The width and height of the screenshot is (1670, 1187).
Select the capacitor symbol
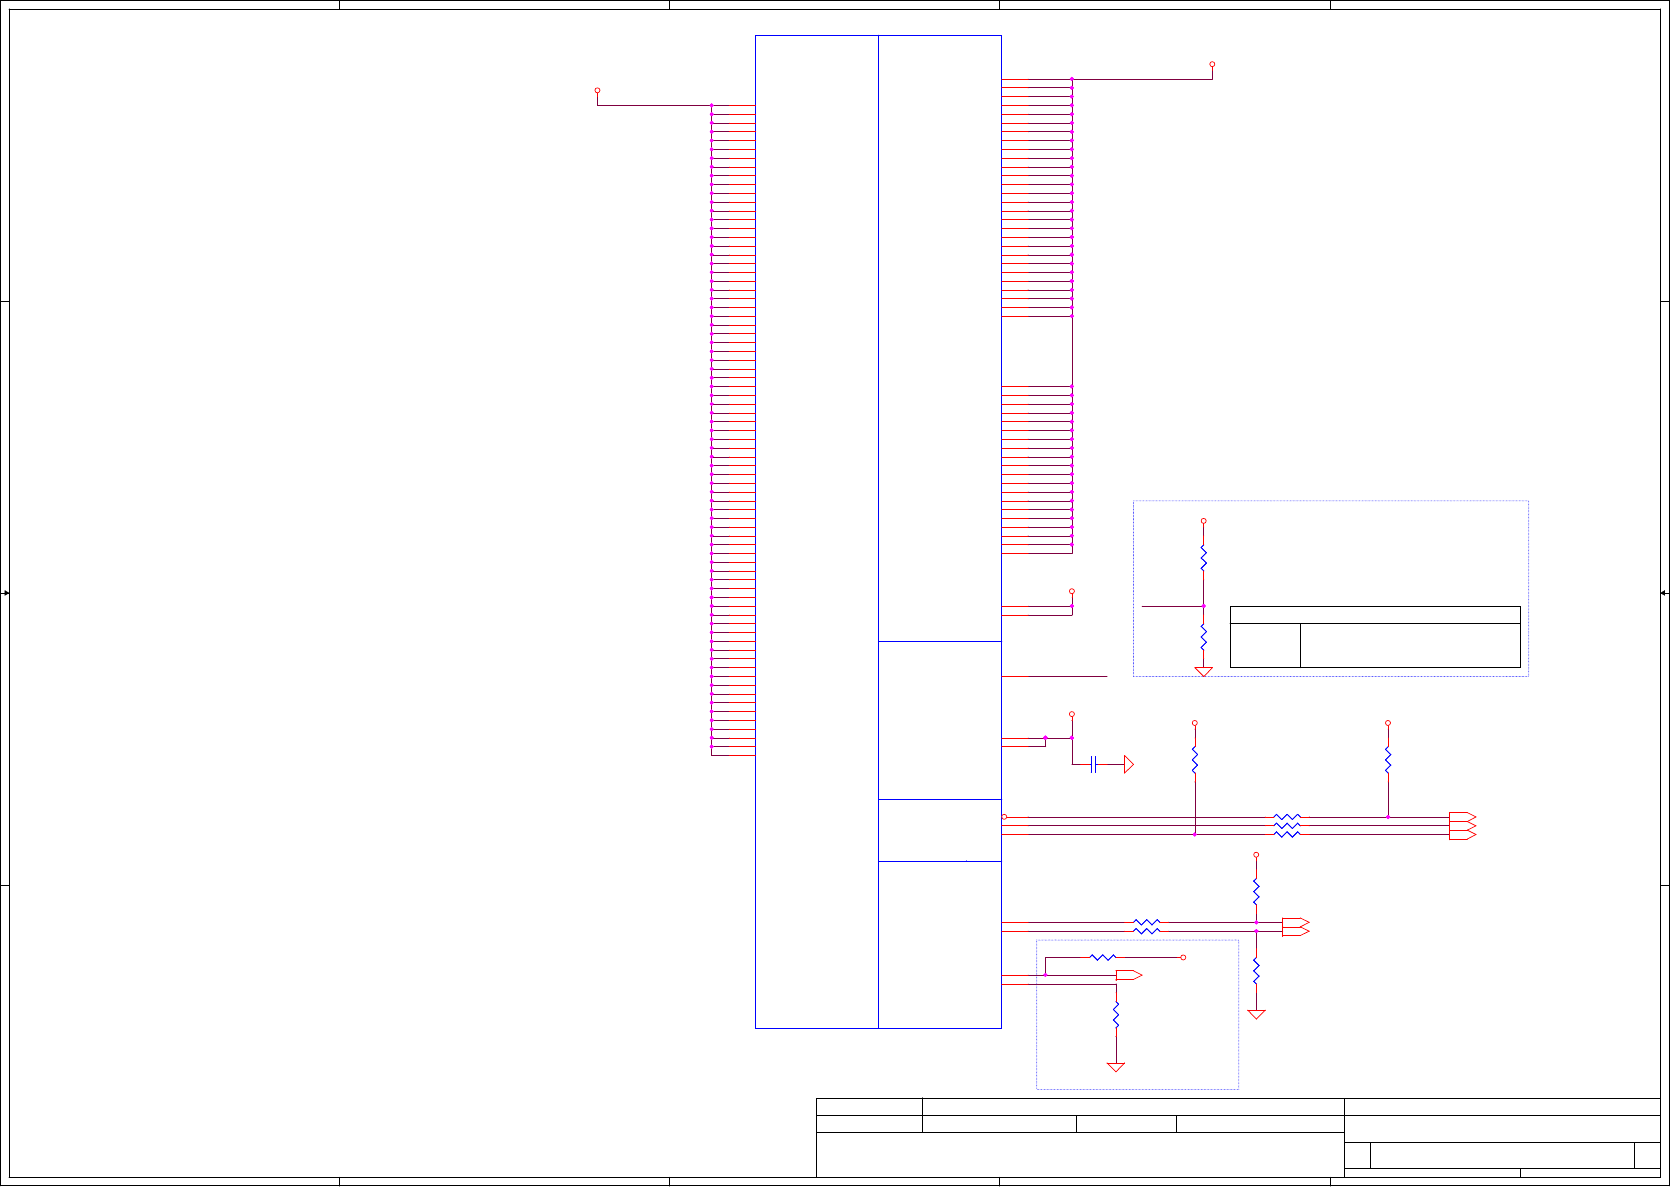tap(1094, 765)
